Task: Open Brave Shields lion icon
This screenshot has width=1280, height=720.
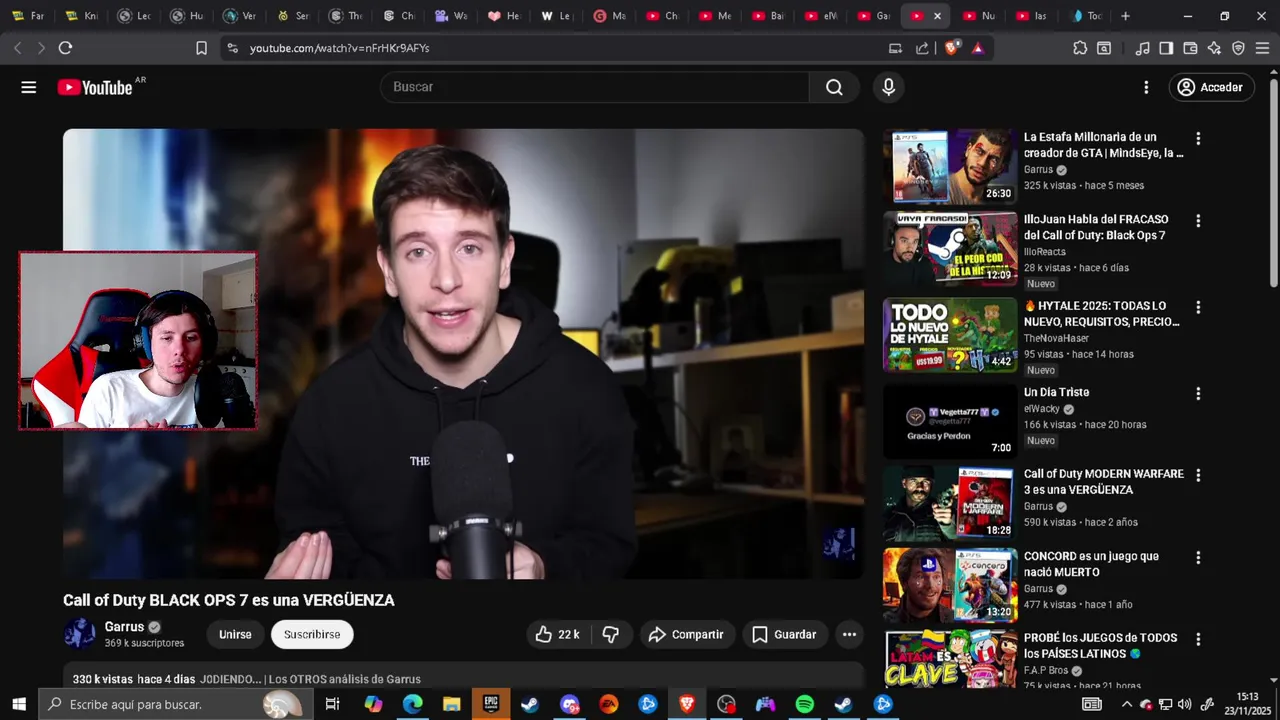Action: pyautogui.click(x=951, y=47)
